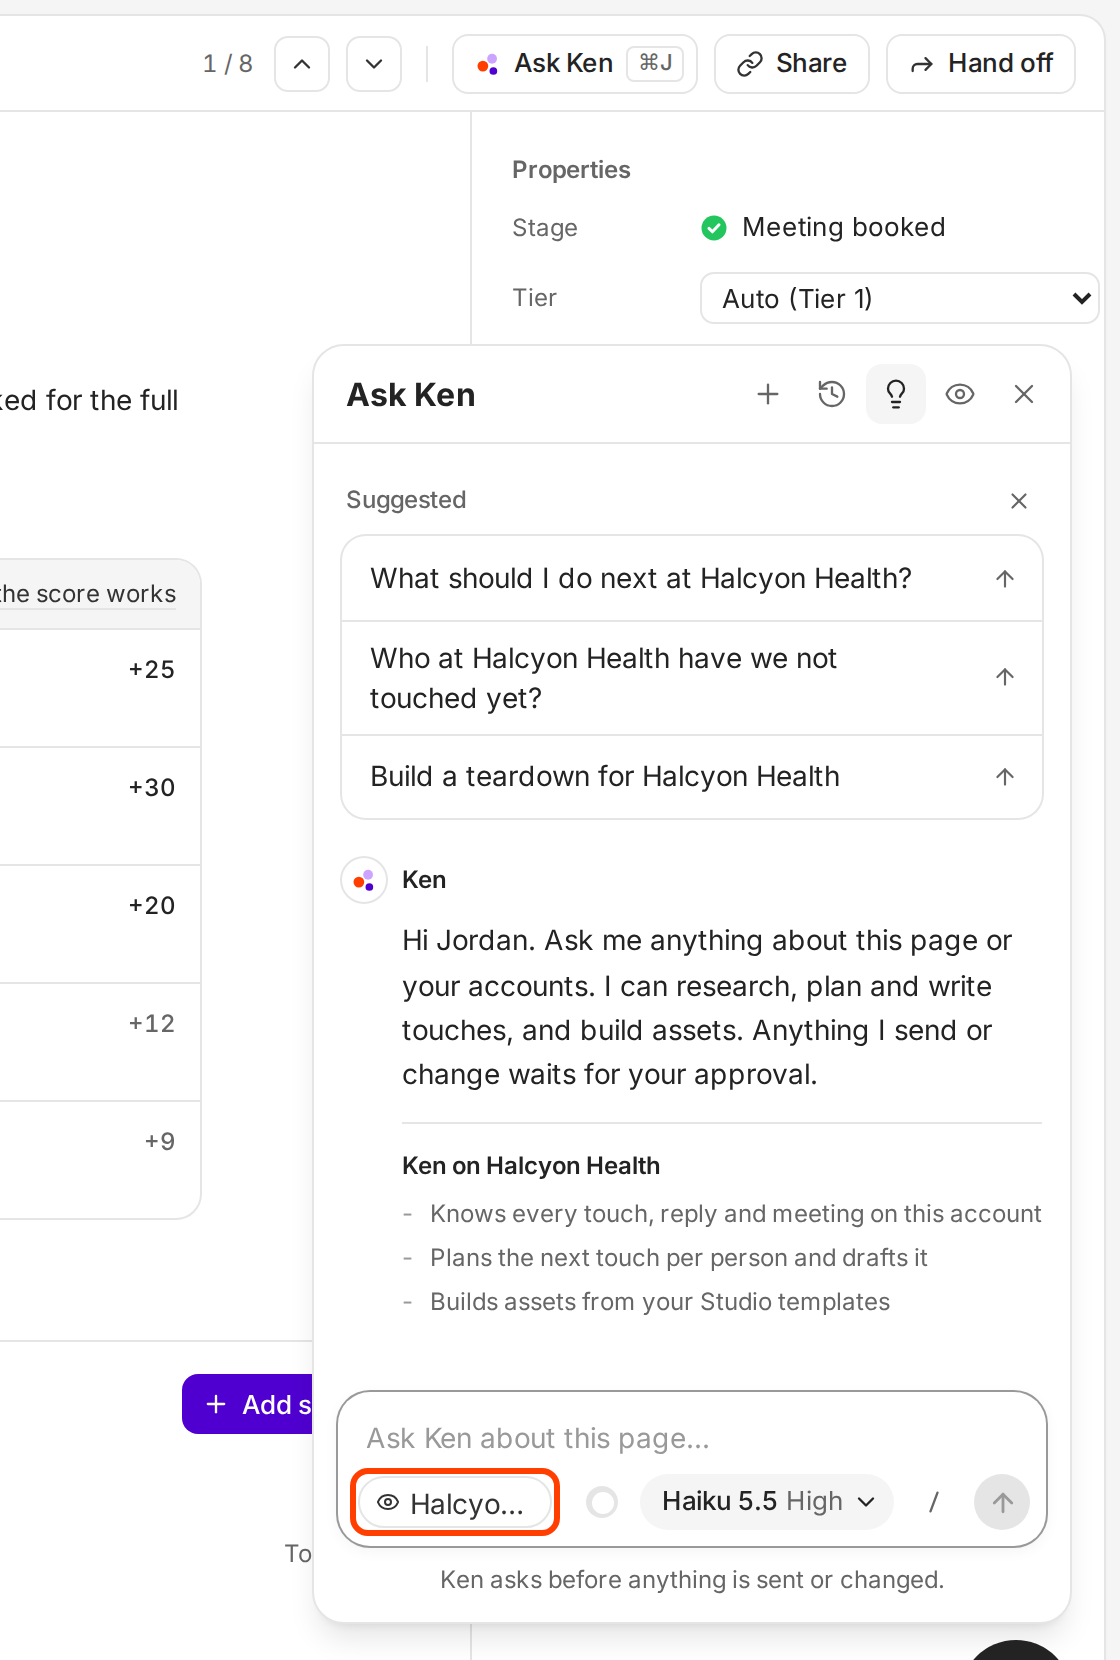Click the Properties heading

click(x=571, y=170)
